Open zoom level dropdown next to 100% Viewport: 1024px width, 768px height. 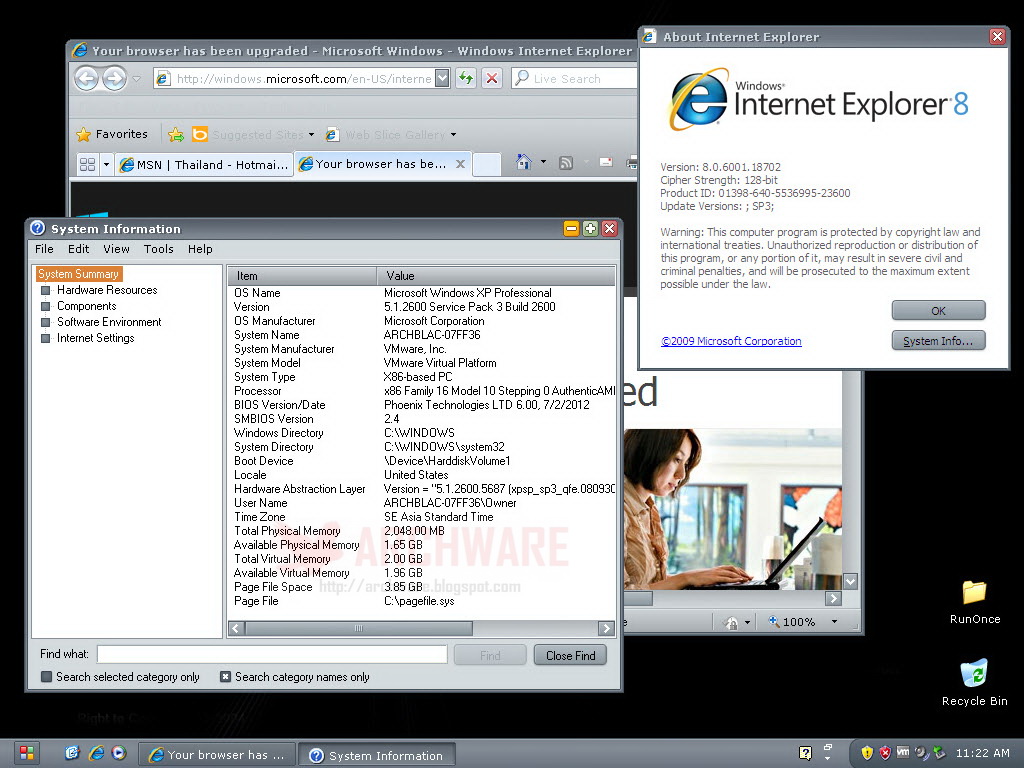coord(834,622)
